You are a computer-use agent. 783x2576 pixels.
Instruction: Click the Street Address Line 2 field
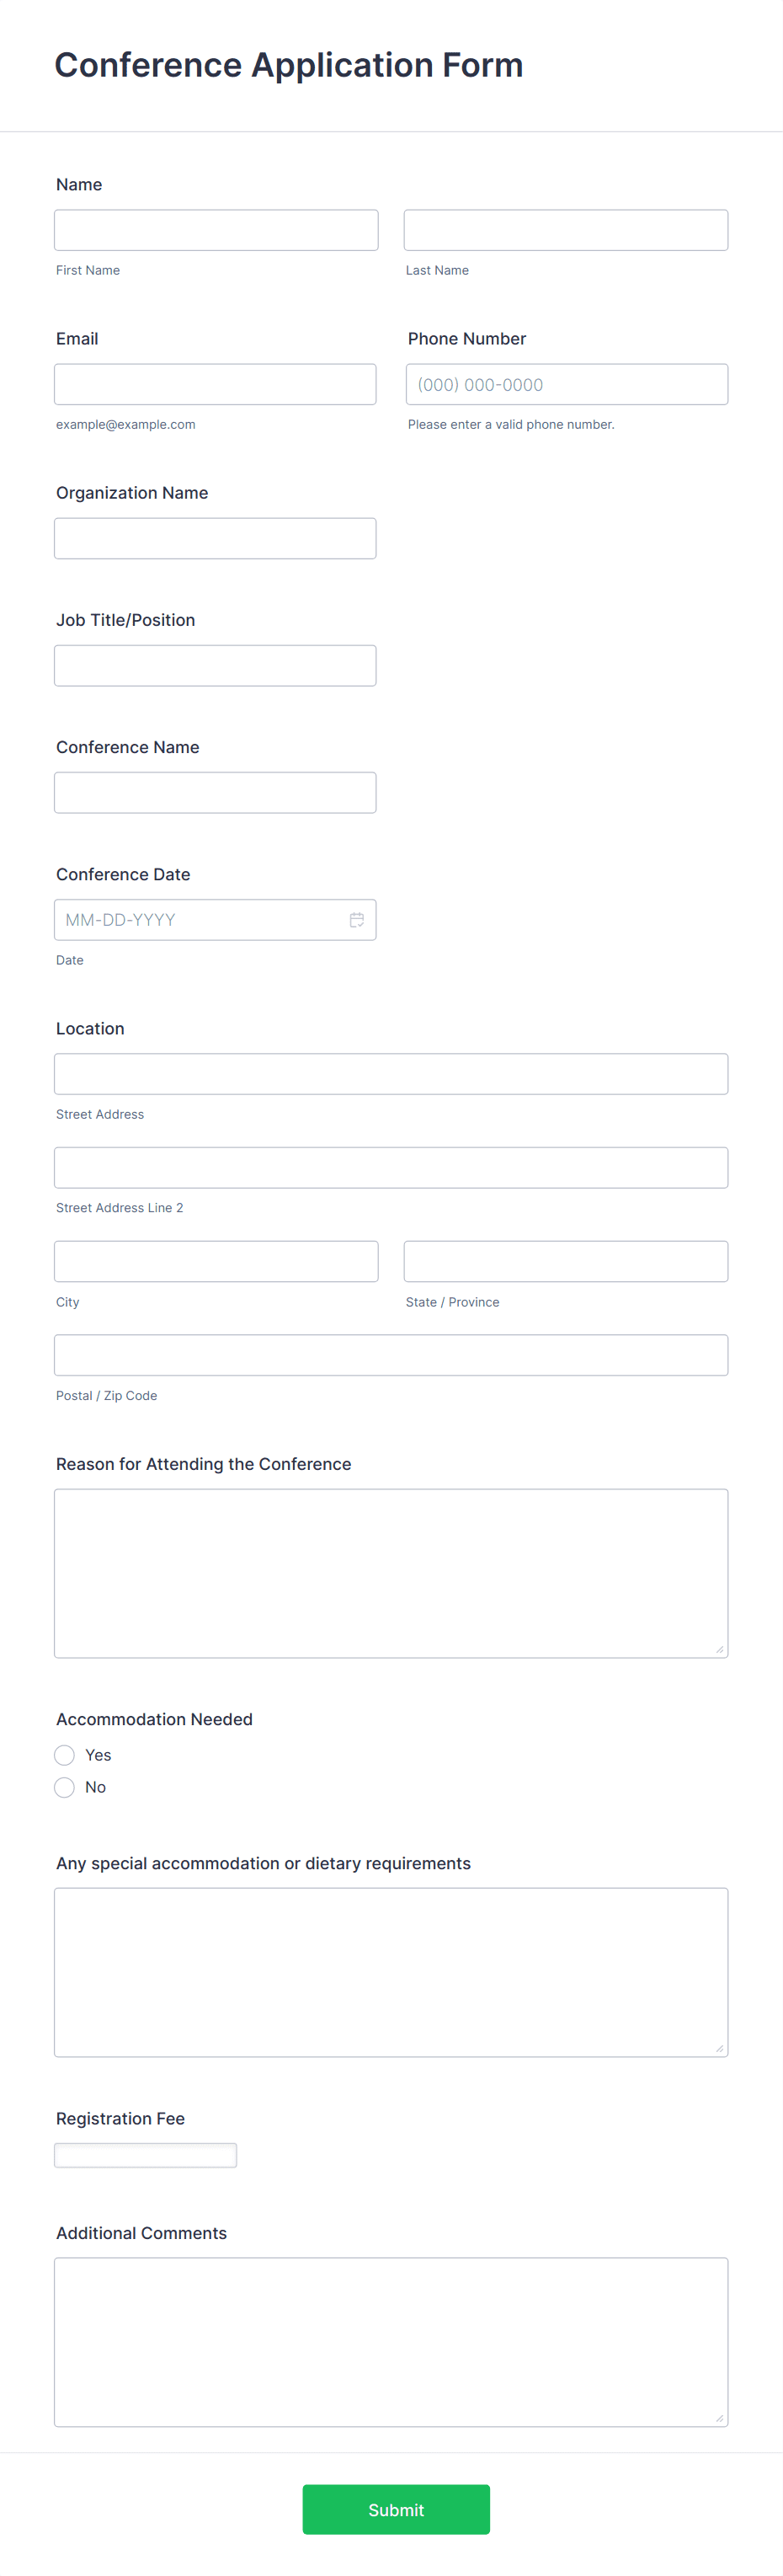[391, 1166]
